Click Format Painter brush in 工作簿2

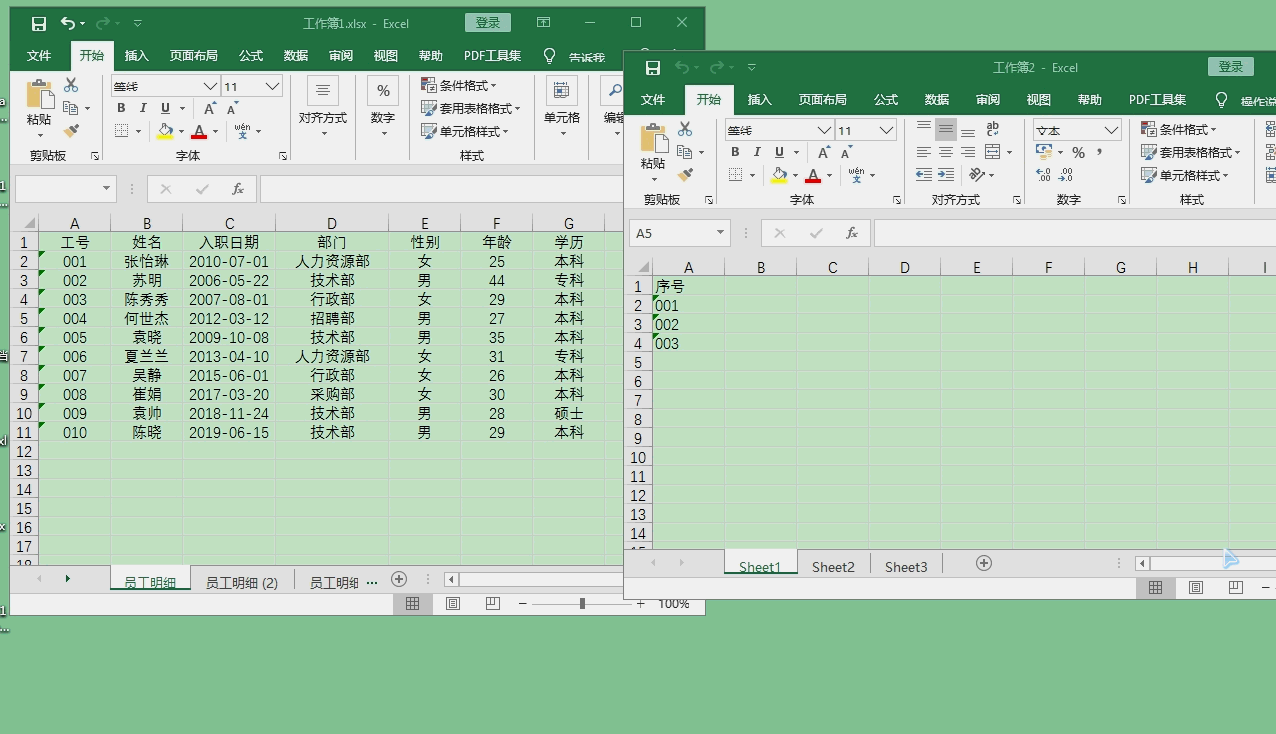(685, 175)
